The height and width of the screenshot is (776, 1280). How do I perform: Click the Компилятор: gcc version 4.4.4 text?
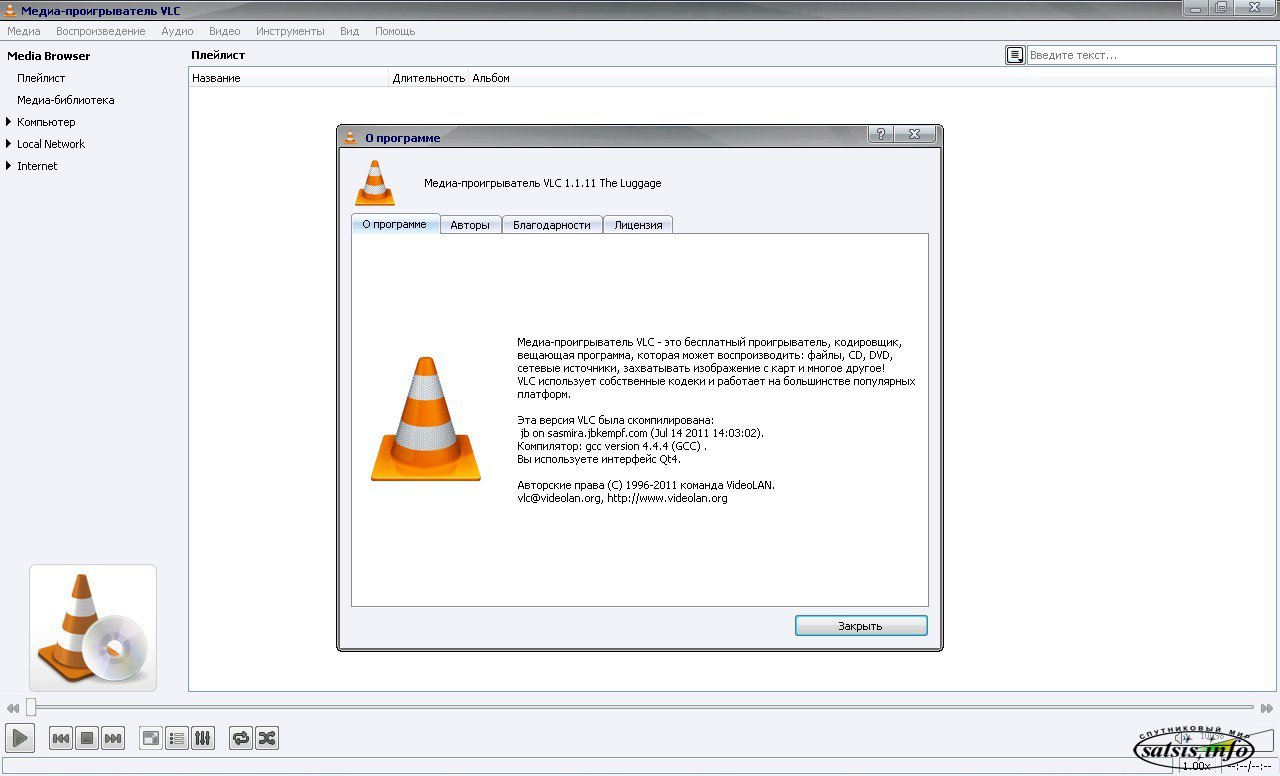[x=612, y=446]
